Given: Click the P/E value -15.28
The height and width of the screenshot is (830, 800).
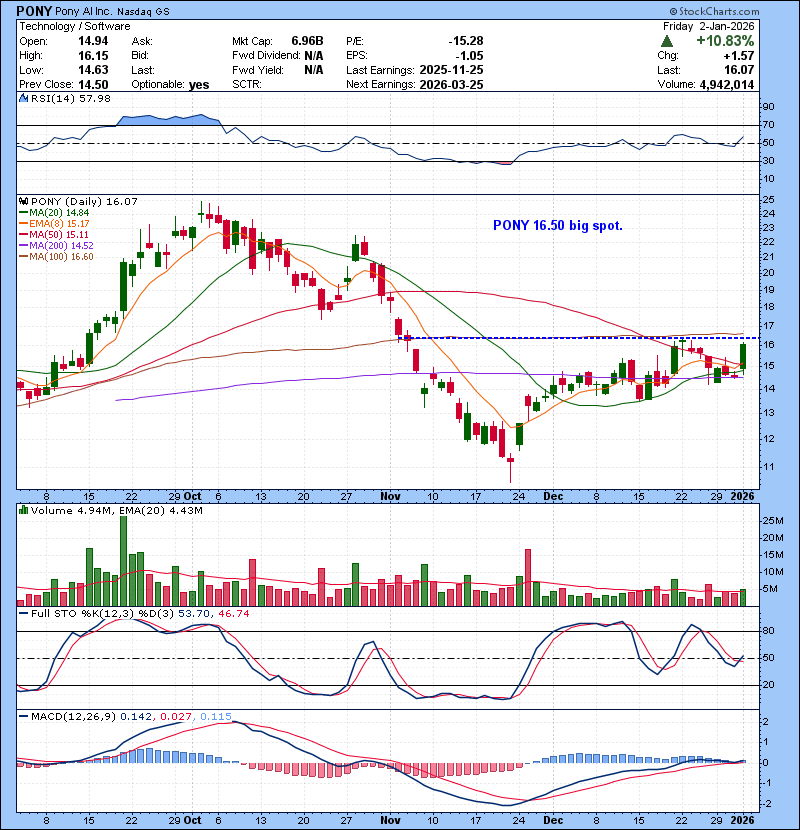Looking at the screenshot, I should click(465, 41).
